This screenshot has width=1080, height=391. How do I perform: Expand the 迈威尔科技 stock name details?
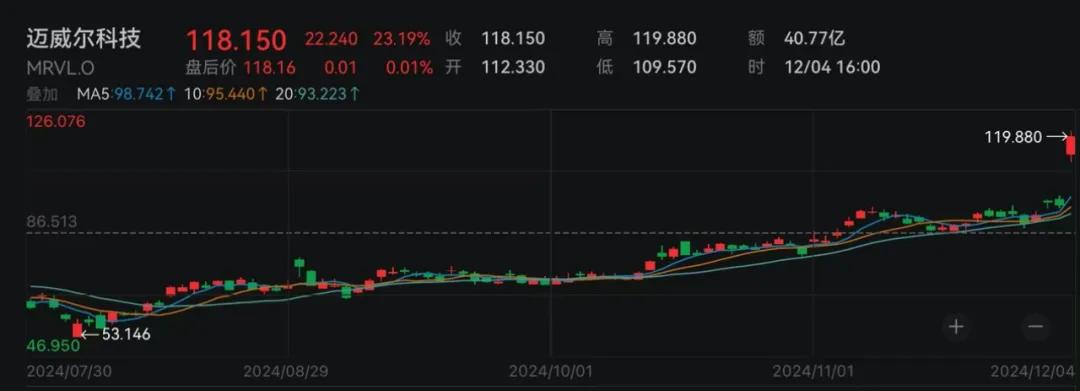(x=83, y=39)
